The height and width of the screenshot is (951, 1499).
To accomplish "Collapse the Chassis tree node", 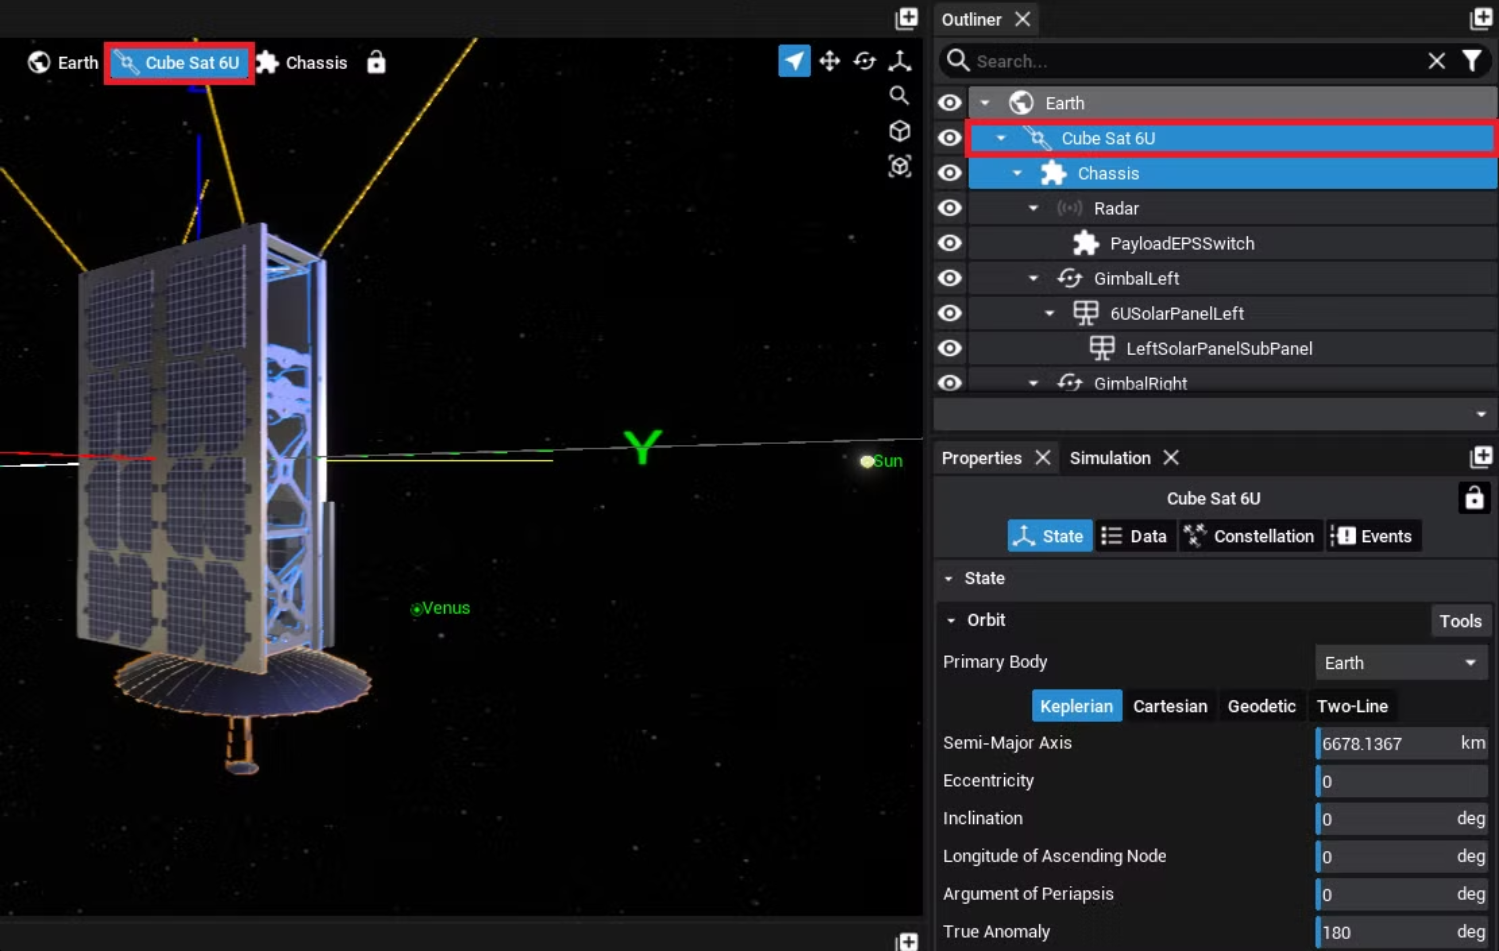I will point(1017,173).
